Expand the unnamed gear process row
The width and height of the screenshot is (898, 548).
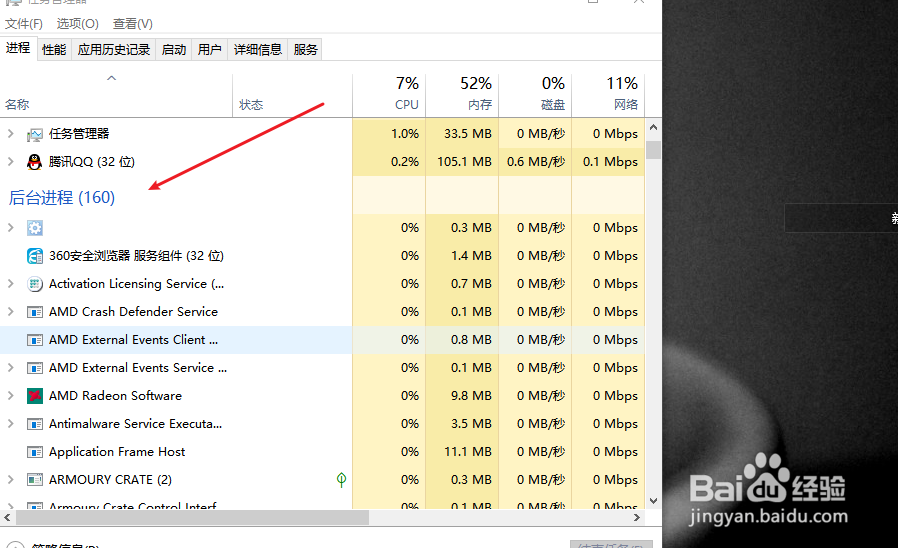pos(10,228)
